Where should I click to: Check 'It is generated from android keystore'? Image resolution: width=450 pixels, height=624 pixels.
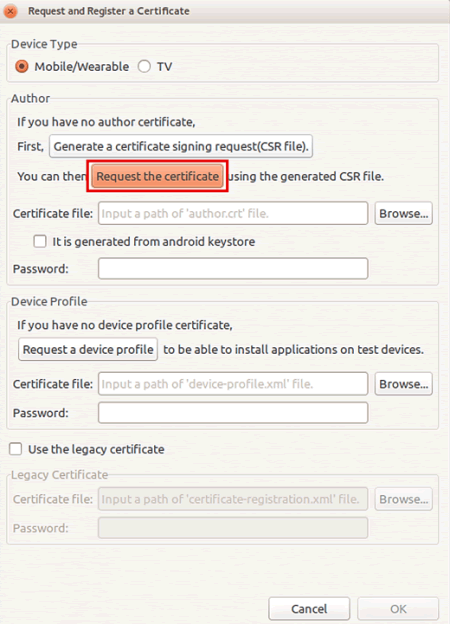tap(40, 241)
